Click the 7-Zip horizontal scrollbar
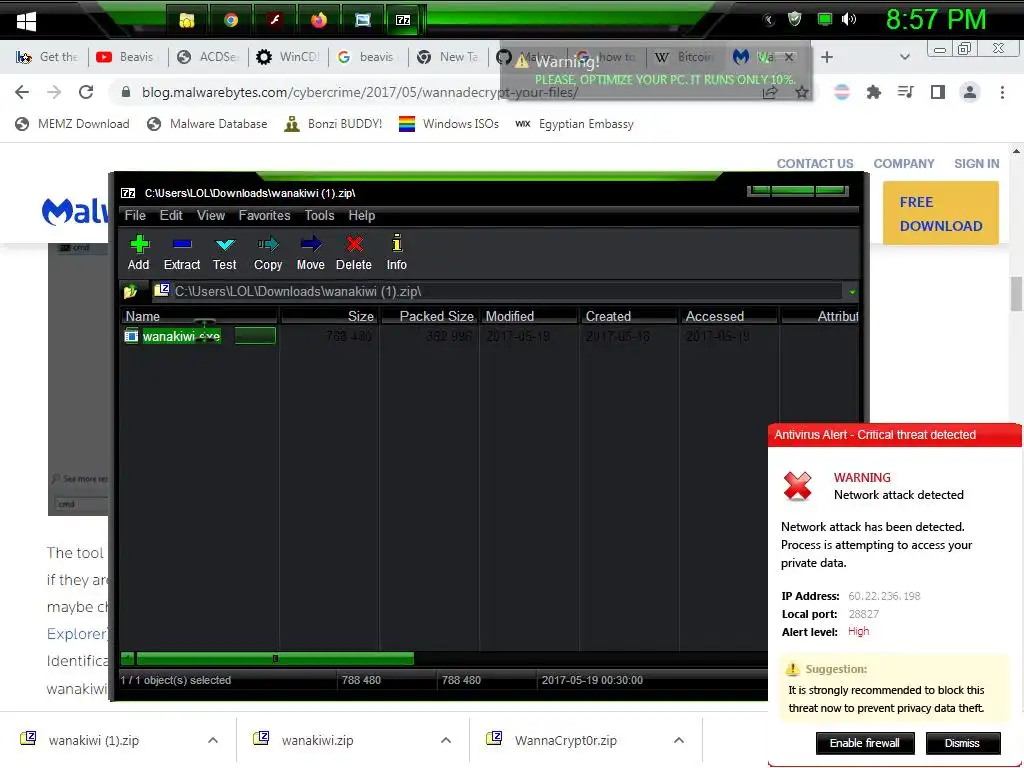This screenshot has height=768, width=1024. click(x=275, y=658)
